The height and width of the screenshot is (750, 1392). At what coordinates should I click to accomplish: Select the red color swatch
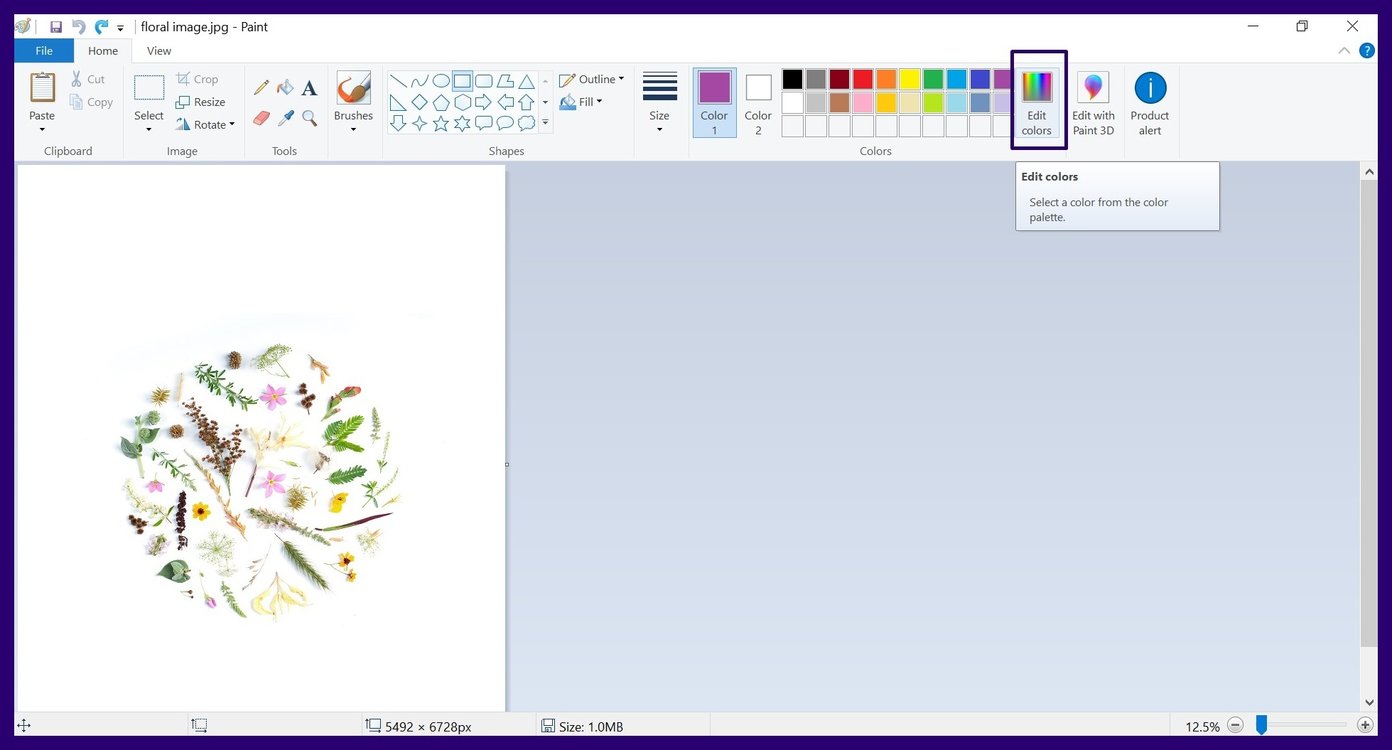click(861, 78)
